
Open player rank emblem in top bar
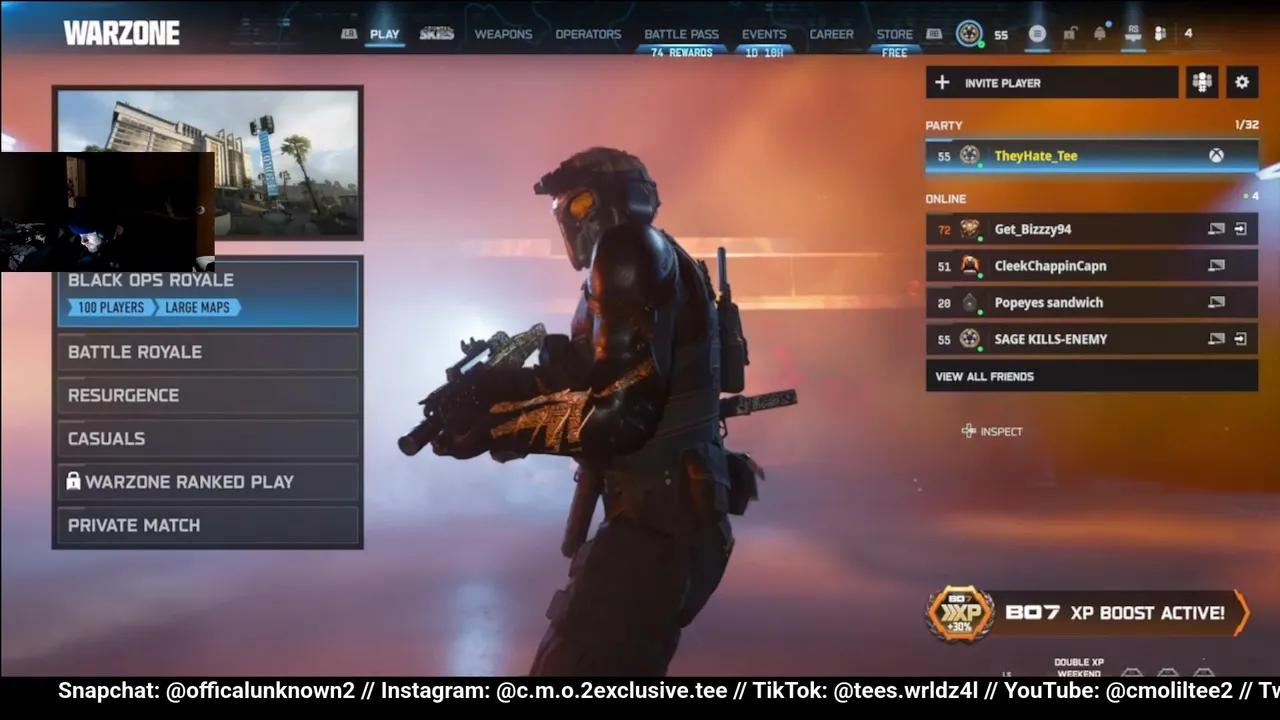point(969,34)
